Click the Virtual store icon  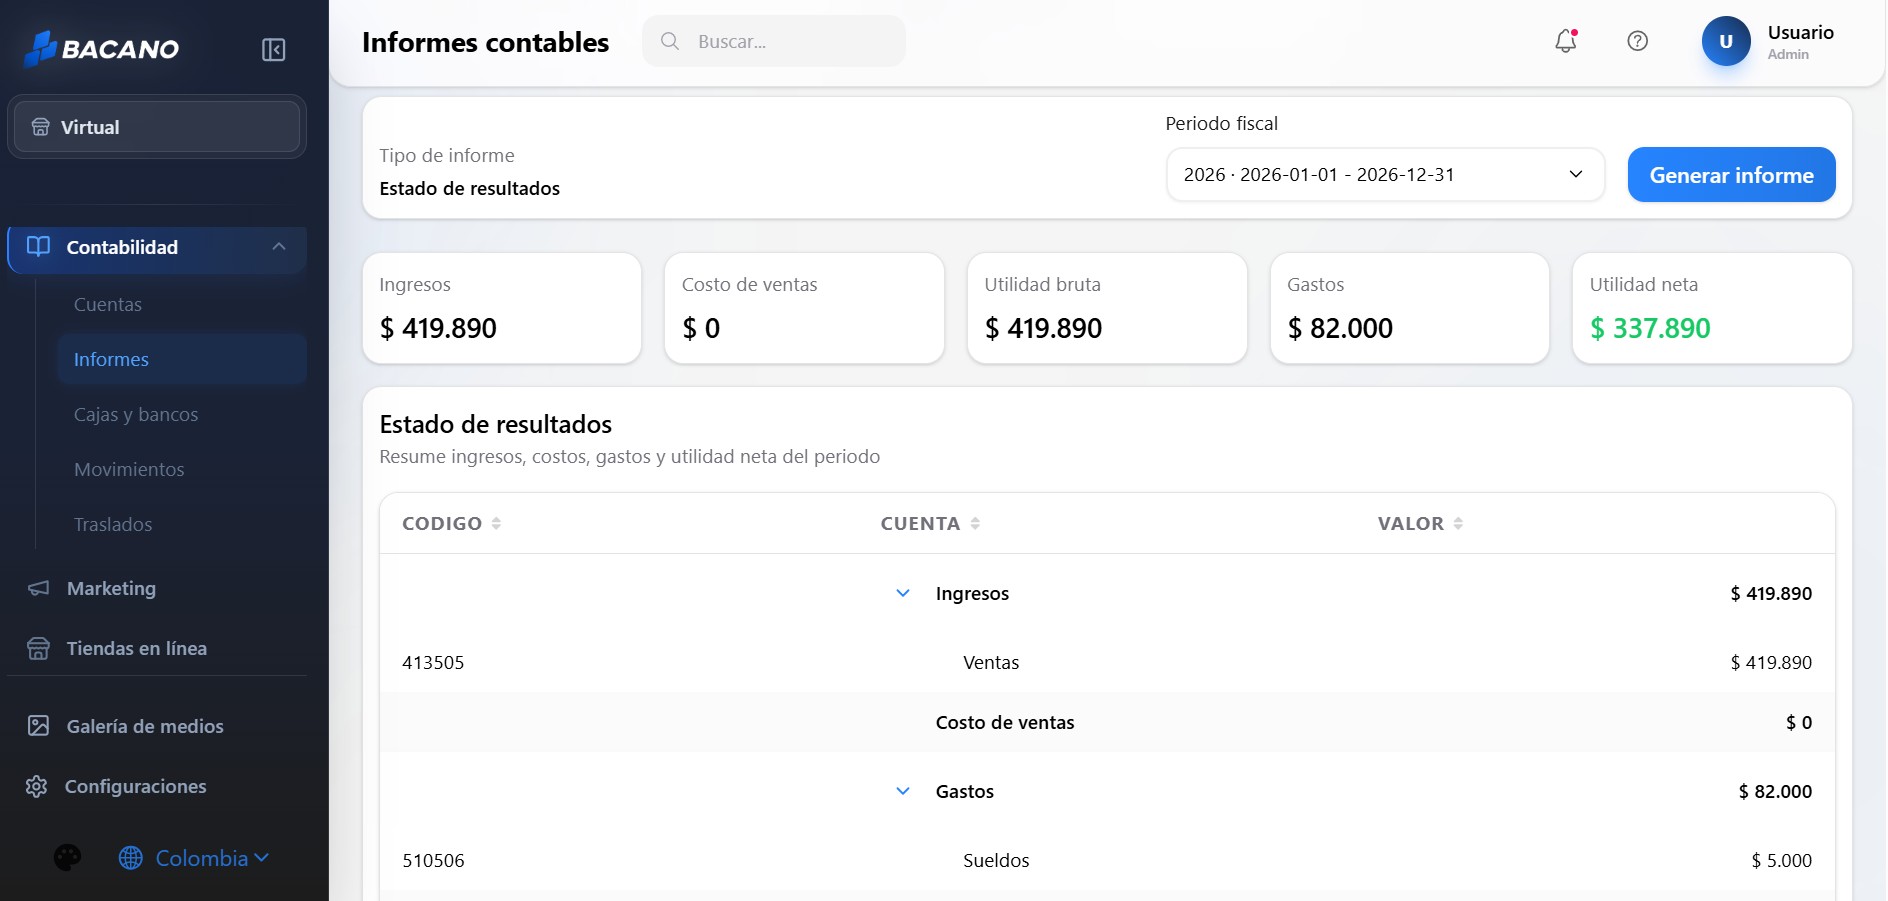[40, 127]
